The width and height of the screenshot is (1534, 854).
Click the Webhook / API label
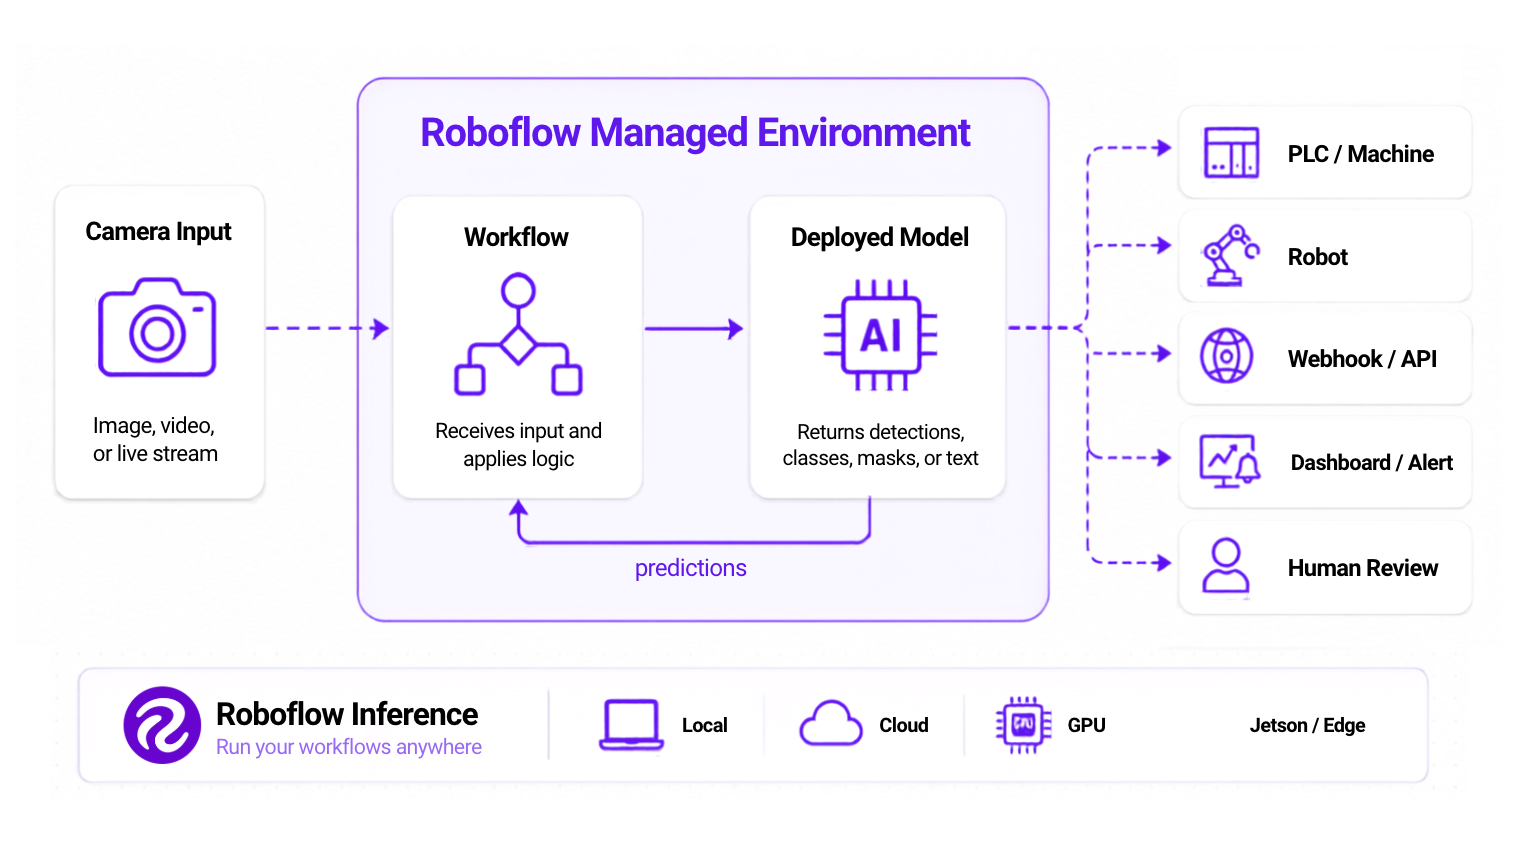(x=1362, y=359)
